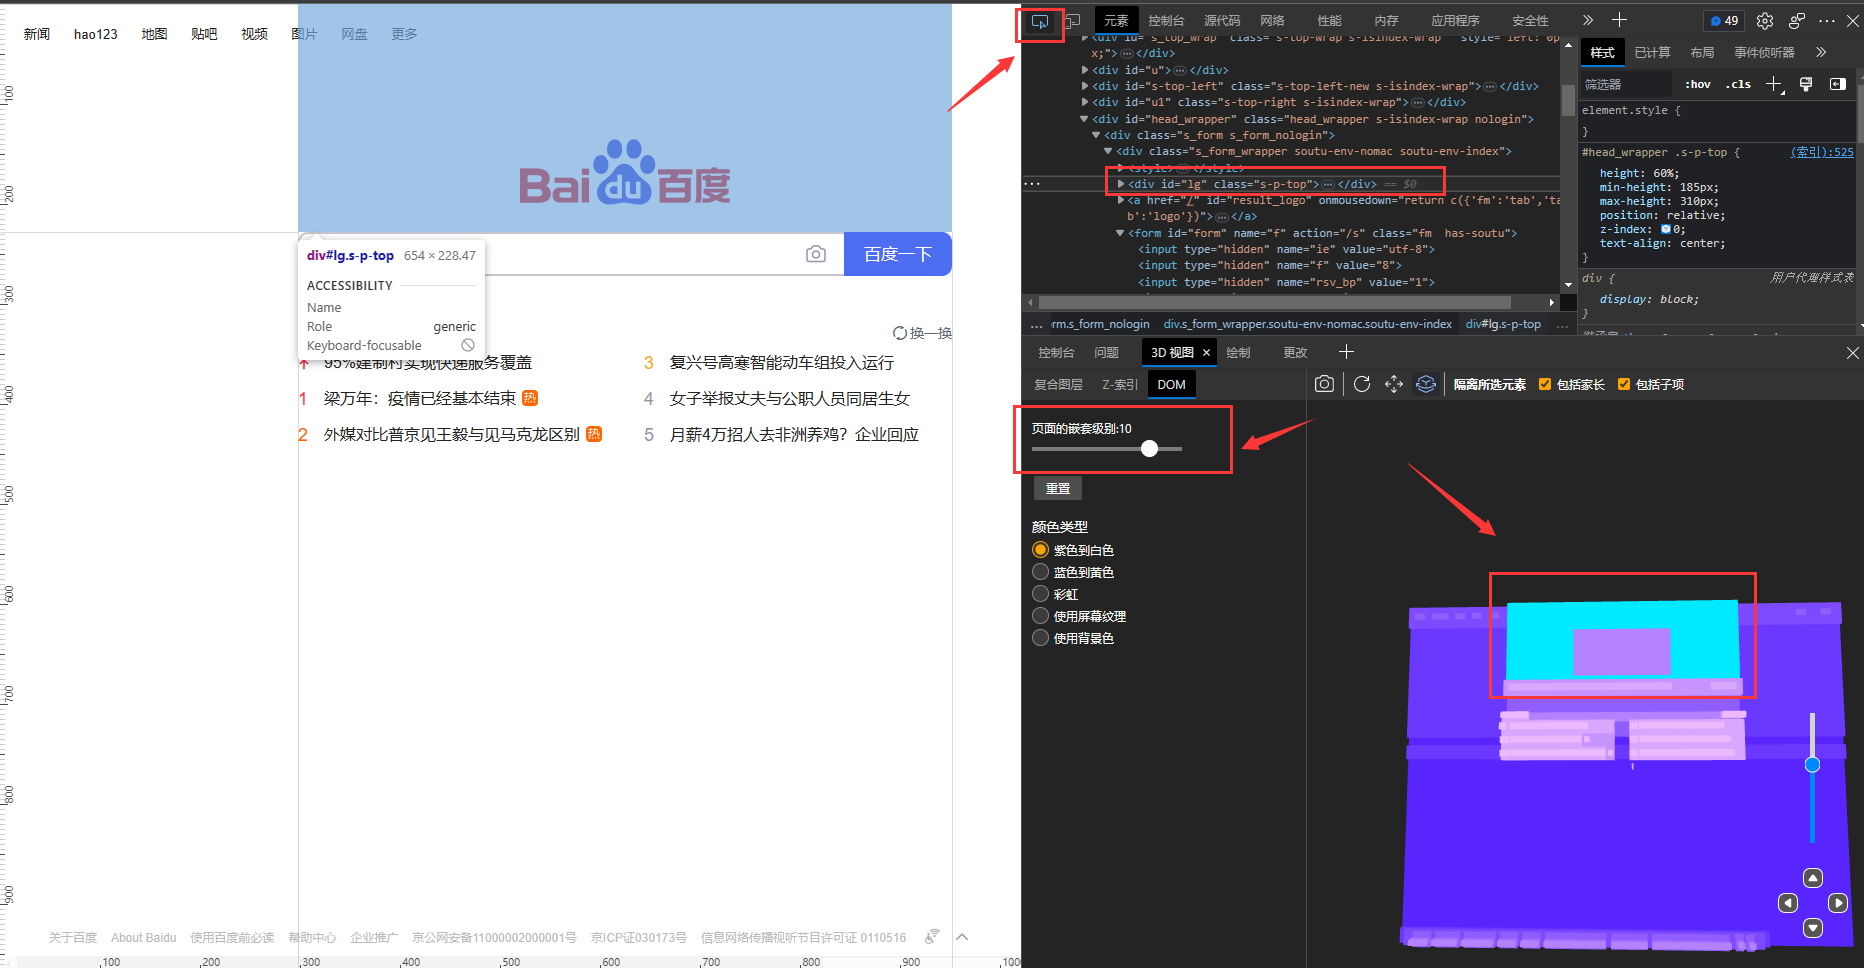Click the camera image-search icon in Baidu search box
This screenshot has width=1864, height=968.
point(816,254)
